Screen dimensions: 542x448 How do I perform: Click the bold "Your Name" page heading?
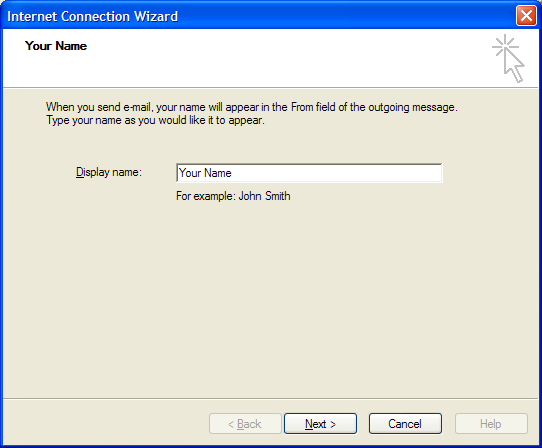[x=56, y=46]
